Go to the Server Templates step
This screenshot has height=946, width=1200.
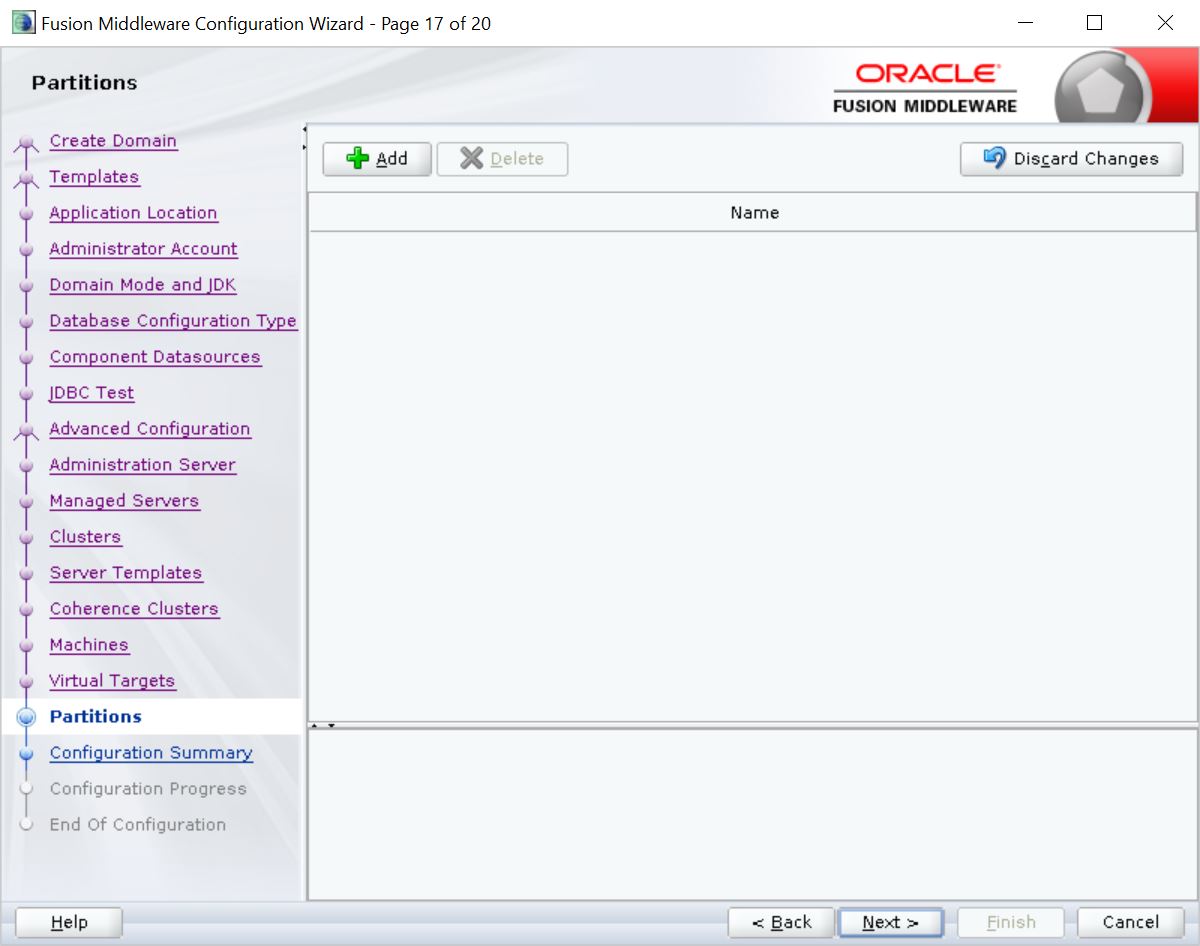(126, 573)
